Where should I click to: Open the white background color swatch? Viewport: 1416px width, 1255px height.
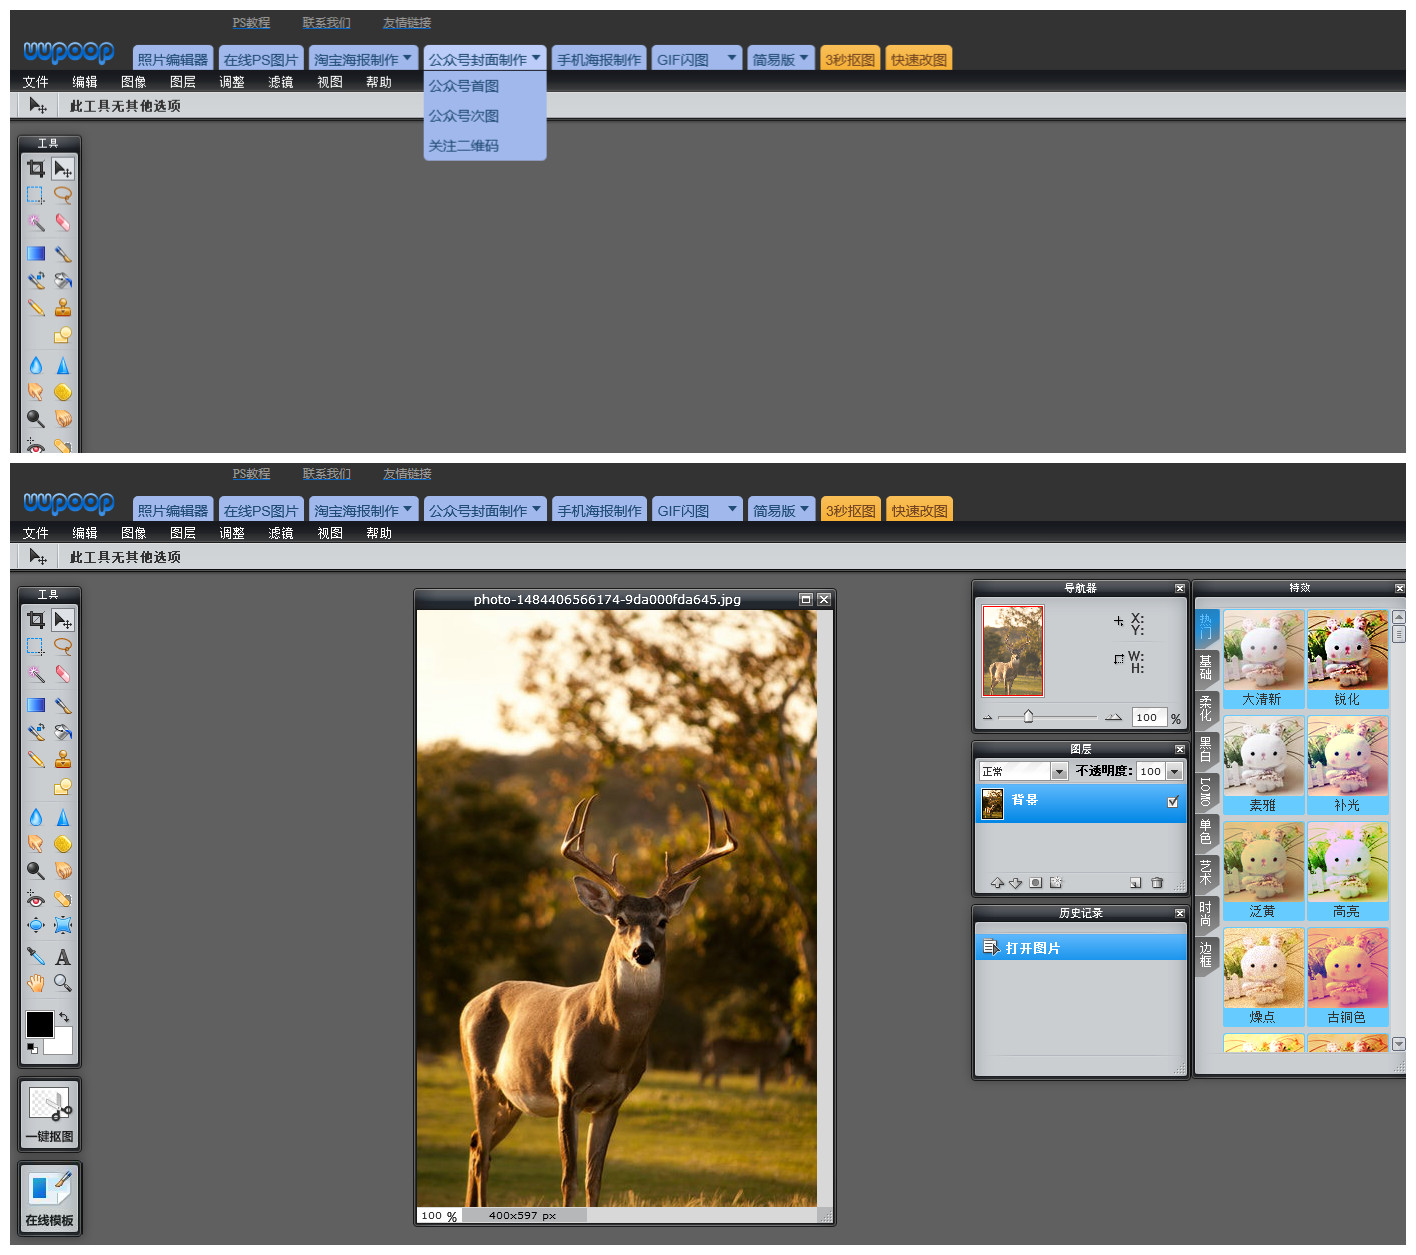61,1042
